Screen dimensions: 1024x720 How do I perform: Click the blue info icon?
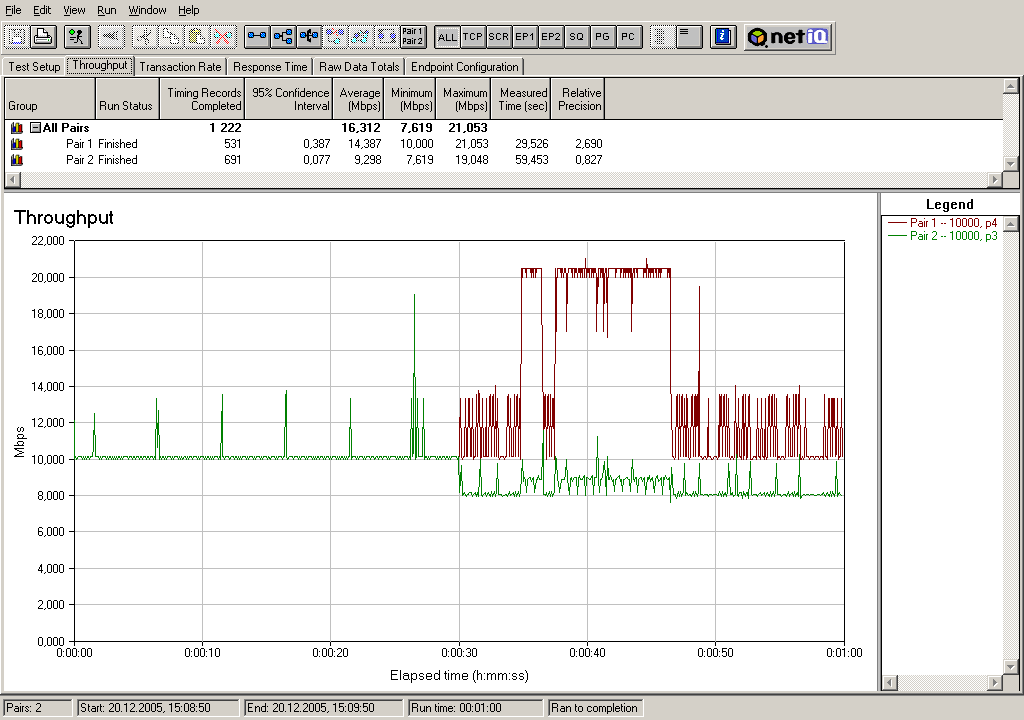[723, 37]
